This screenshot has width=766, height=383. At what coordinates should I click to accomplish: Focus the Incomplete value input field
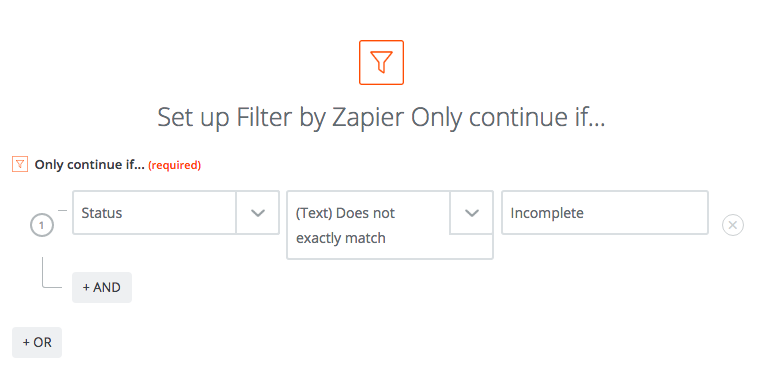click(605, 213)
